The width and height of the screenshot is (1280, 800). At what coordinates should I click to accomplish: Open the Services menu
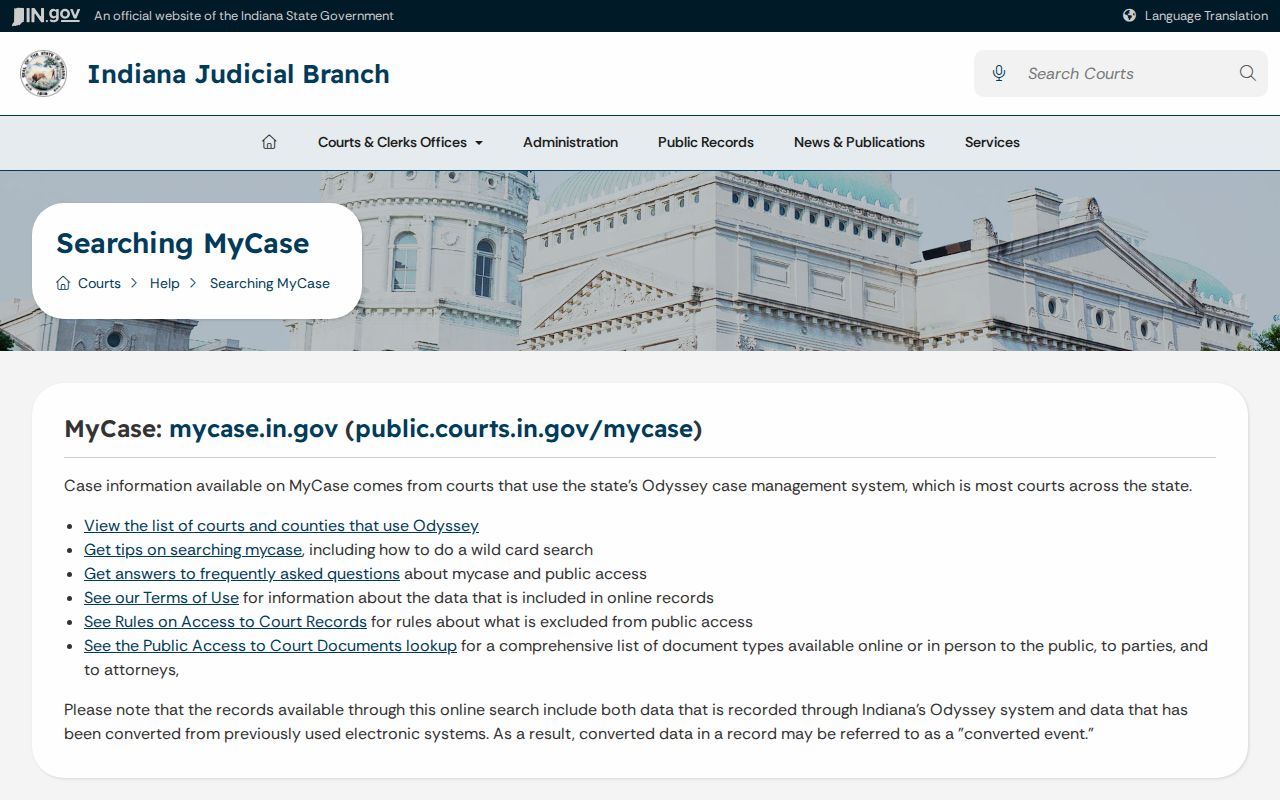[992, 142]
